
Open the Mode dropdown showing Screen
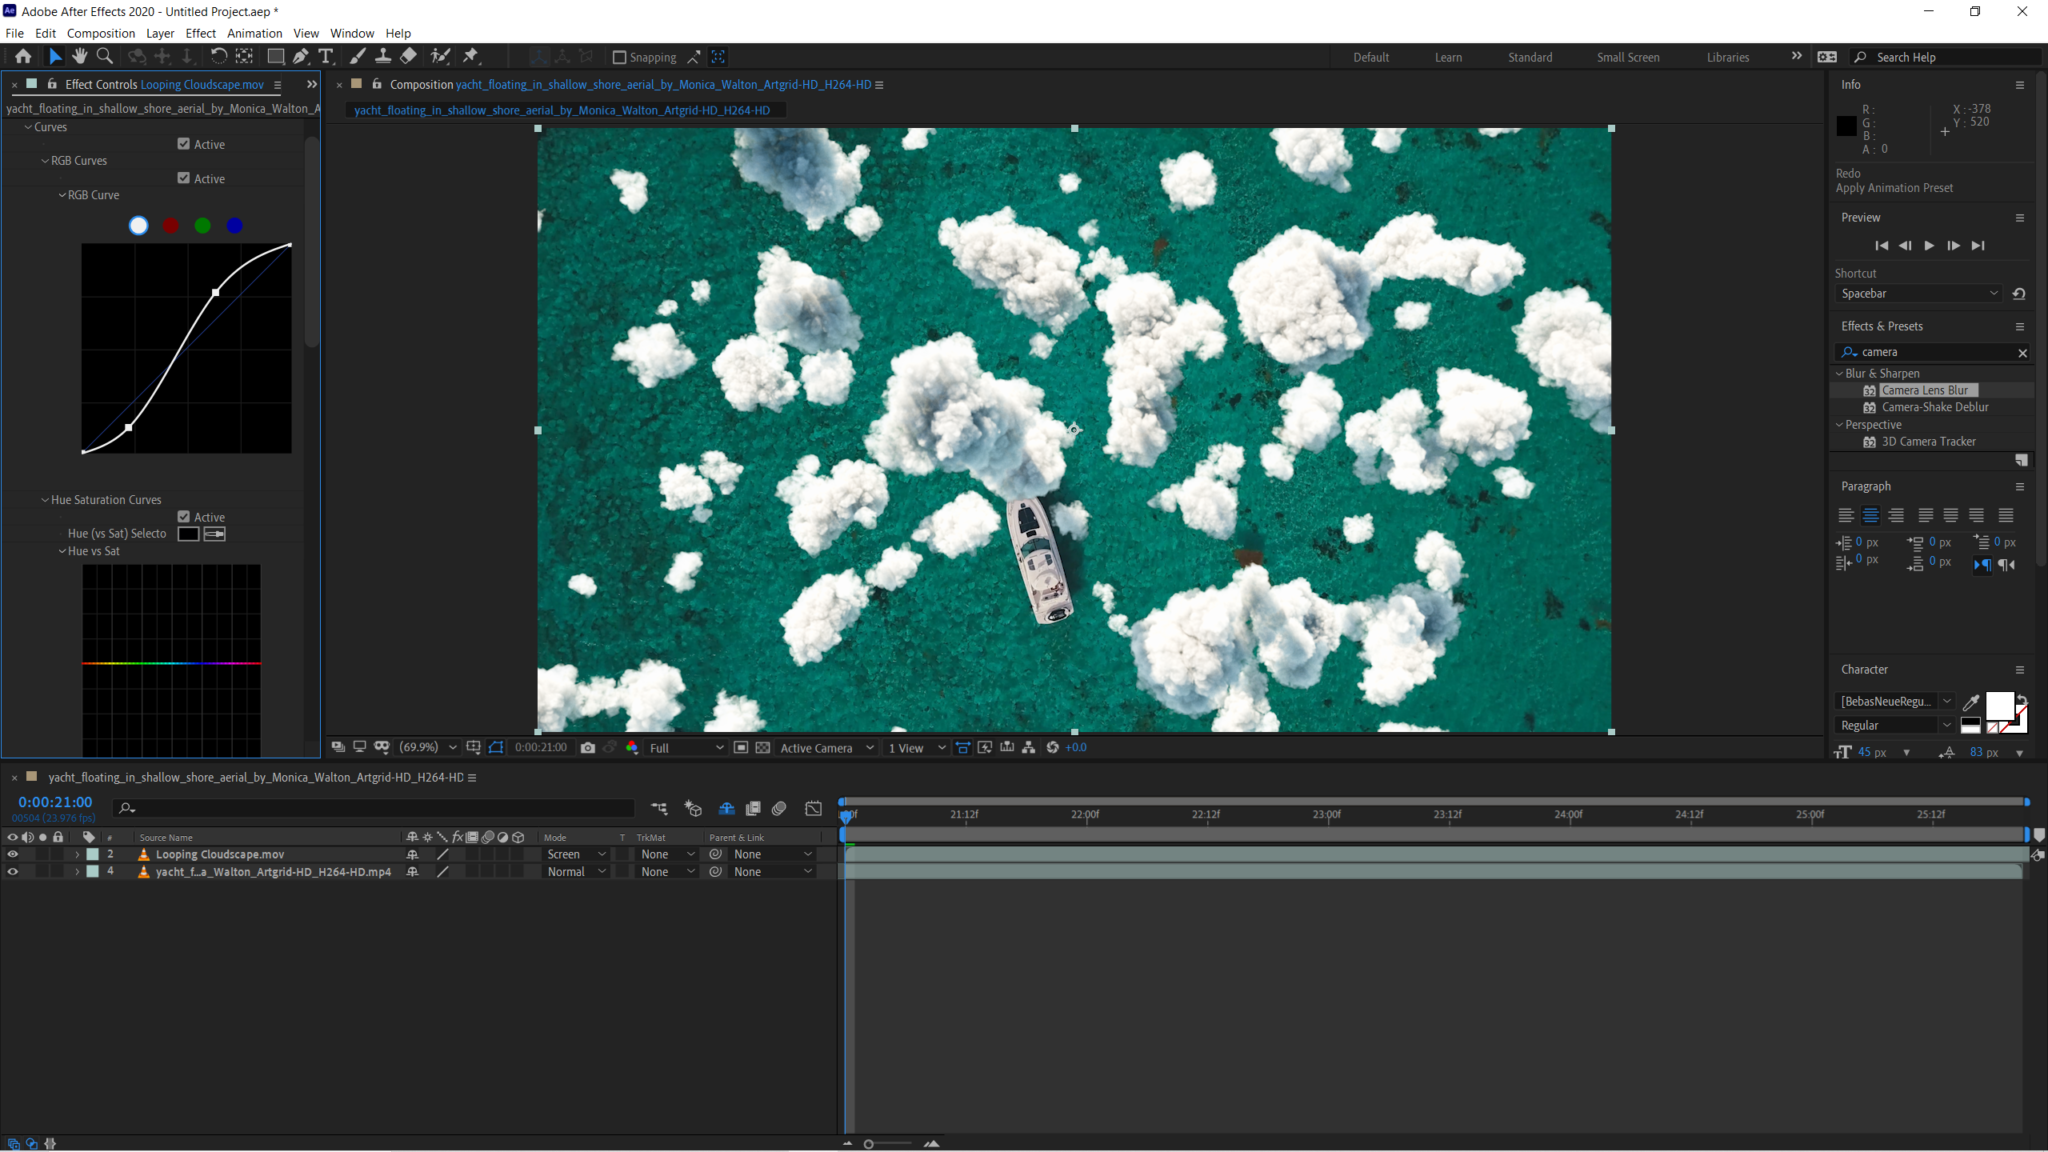click(x=575, y=854)
